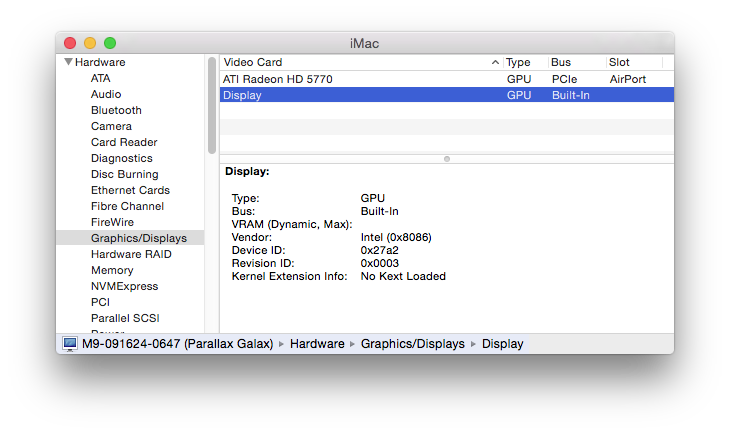Click Graphics/Displays in the path bar
This screenshot has height=434, width=730.
412,344
